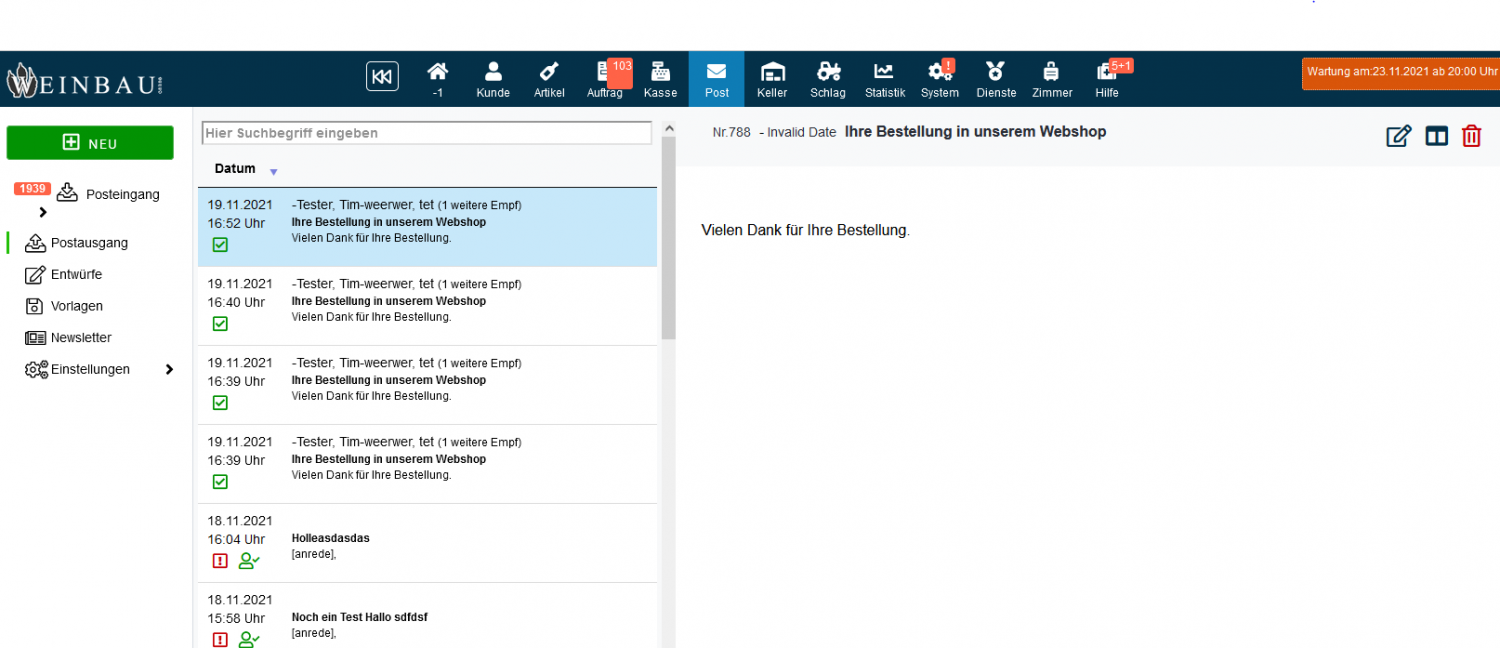This screenshot has height=648, width=1500.
Task: Open Vorlagen in the sidebar
Action: 76,306
